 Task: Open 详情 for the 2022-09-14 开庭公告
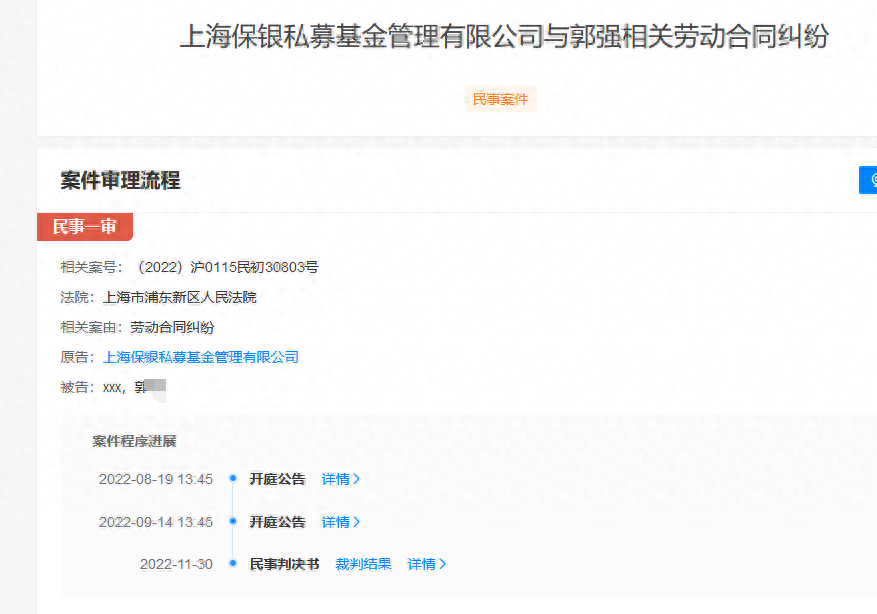point(340,522)
